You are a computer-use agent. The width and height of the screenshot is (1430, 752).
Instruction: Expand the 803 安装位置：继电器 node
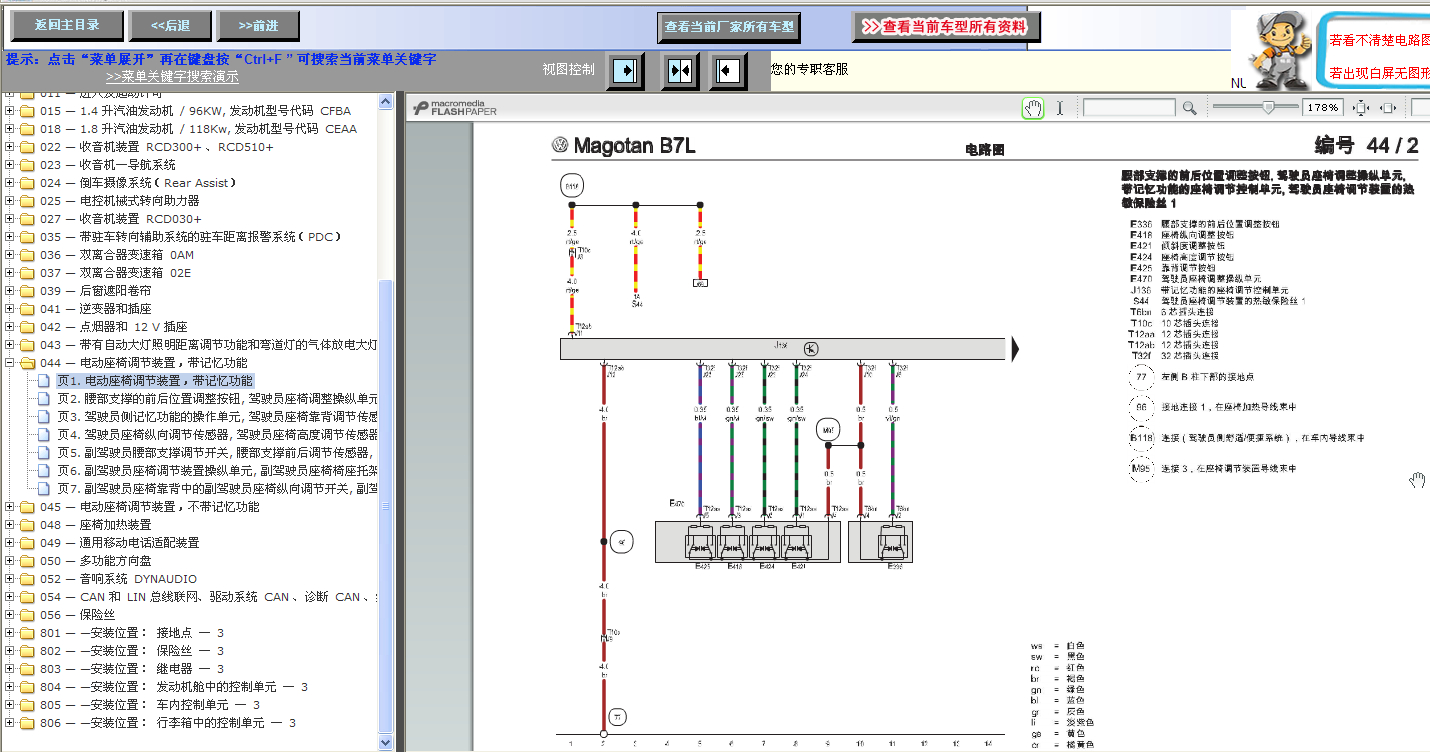point(9,669)
